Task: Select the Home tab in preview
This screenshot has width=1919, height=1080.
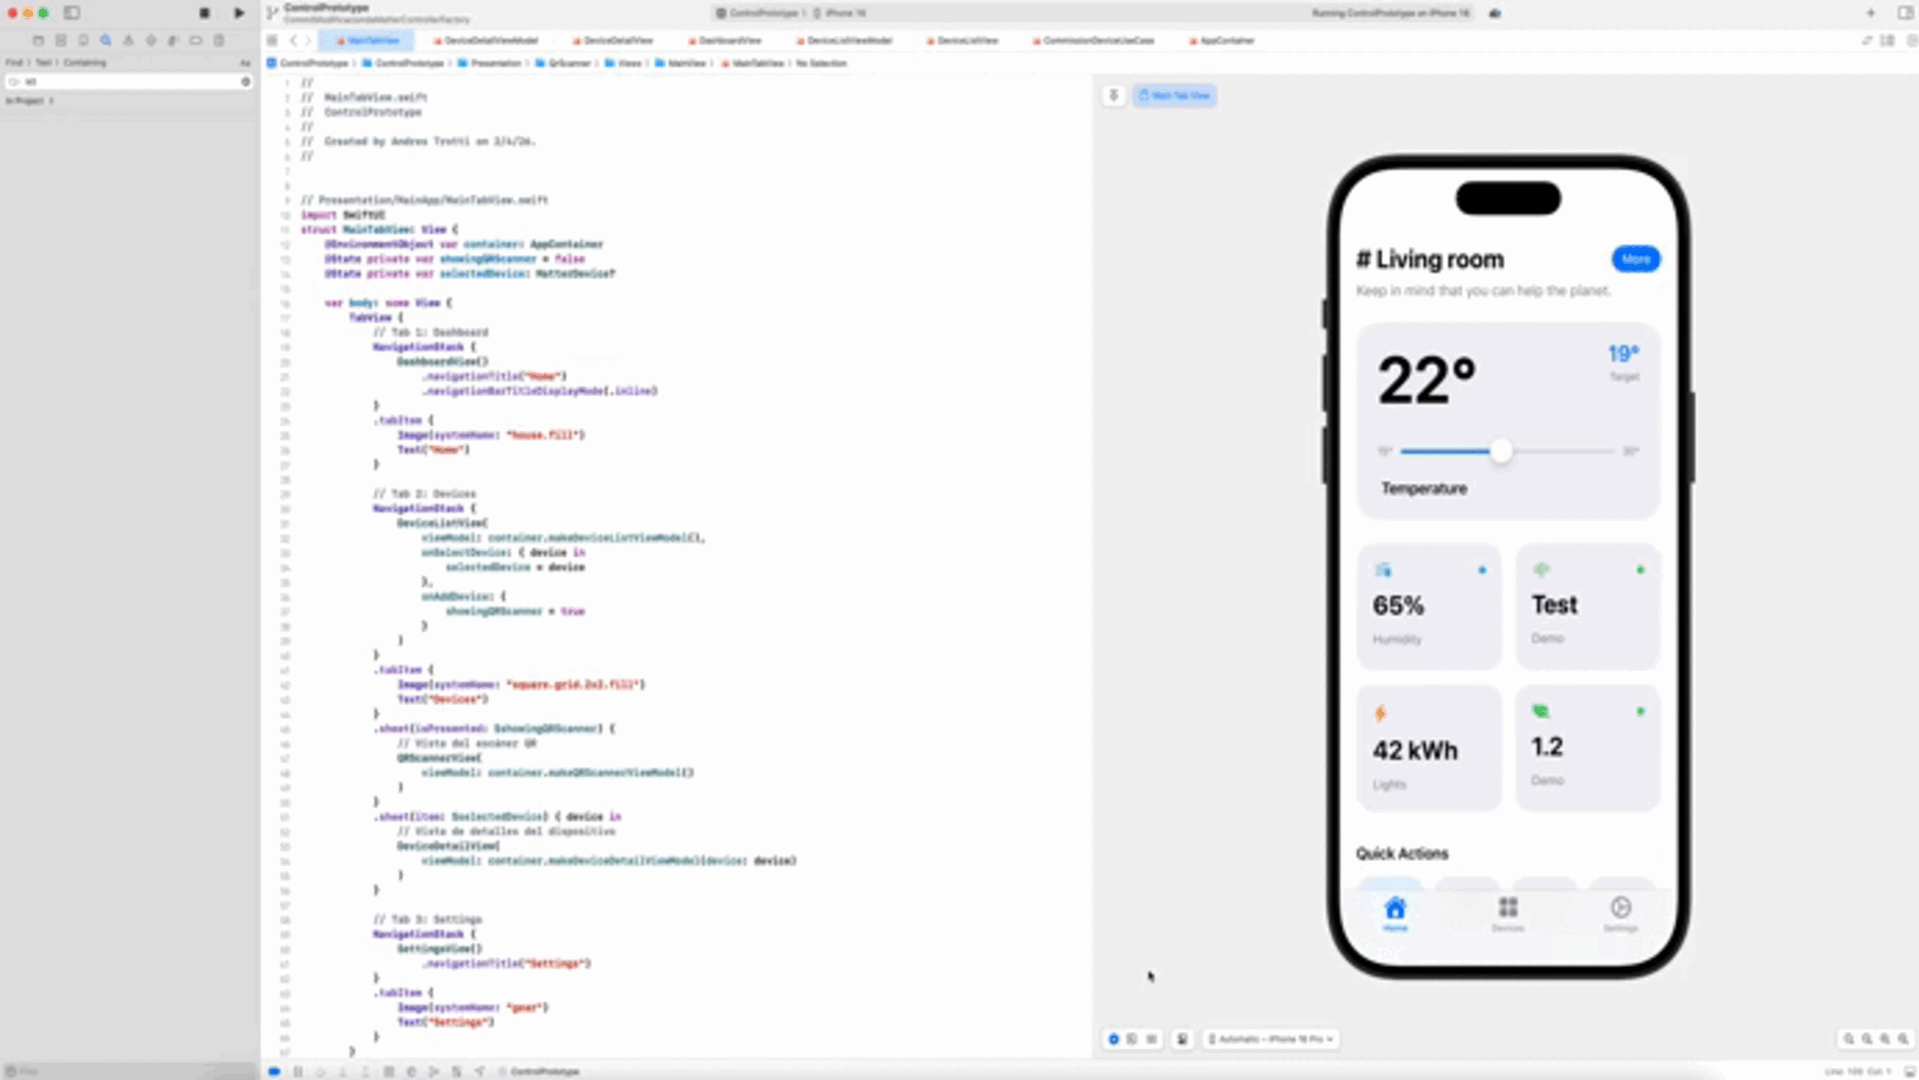Action: (1395, 914)
